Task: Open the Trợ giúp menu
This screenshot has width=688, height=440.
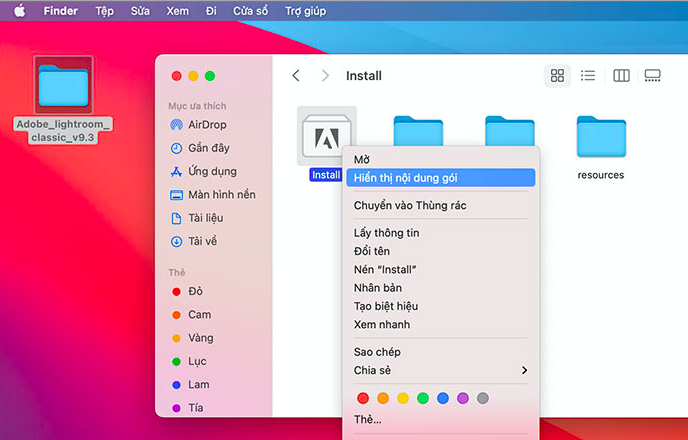Action: [x=305, y=11]
